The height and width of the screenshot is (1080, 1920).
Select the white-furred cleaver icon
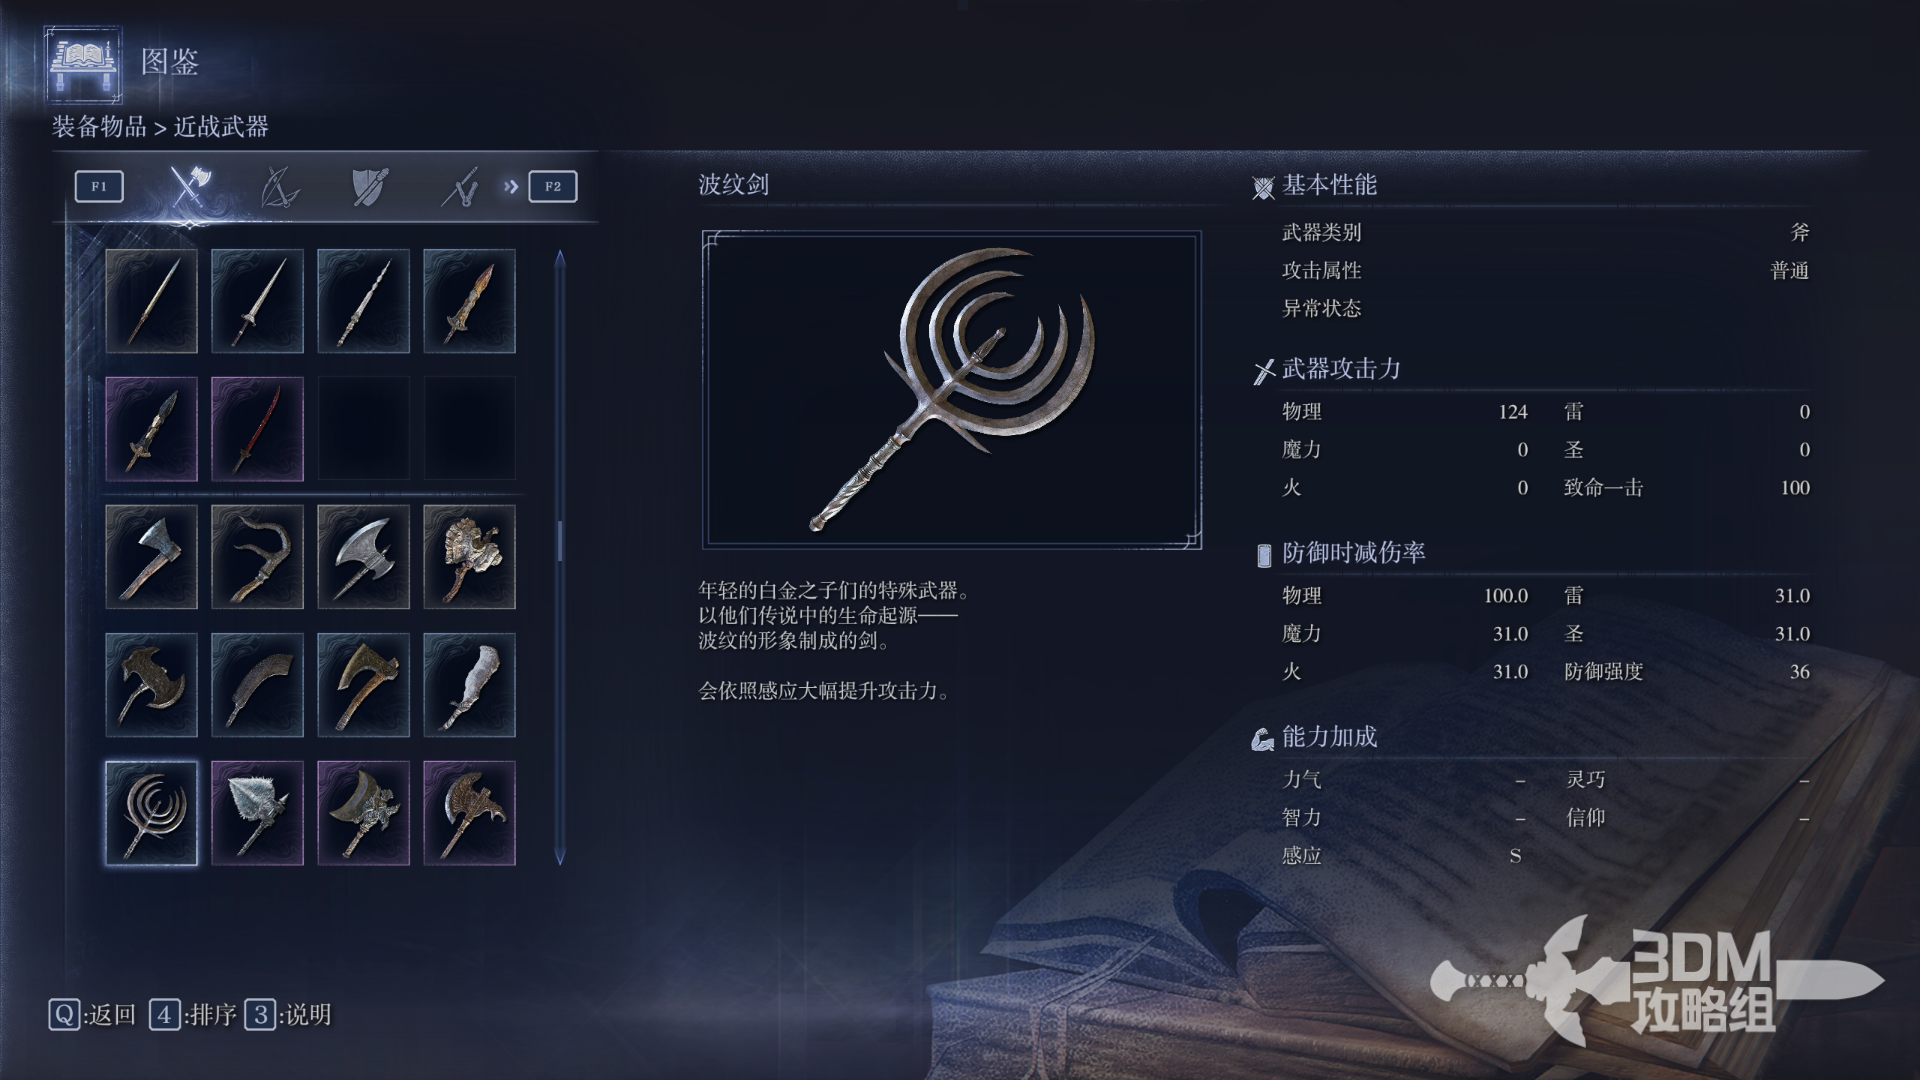[x=469, y=685]
